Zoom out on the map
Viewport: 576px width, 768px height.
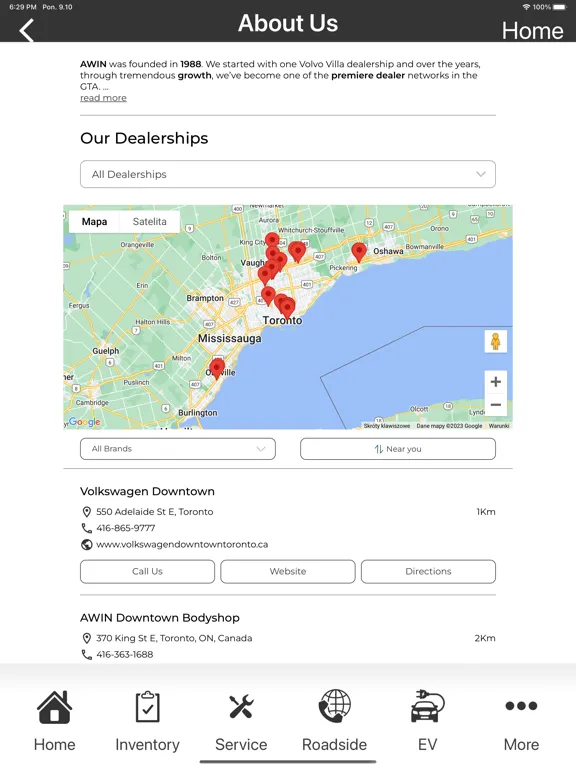(x=496, y=405)
